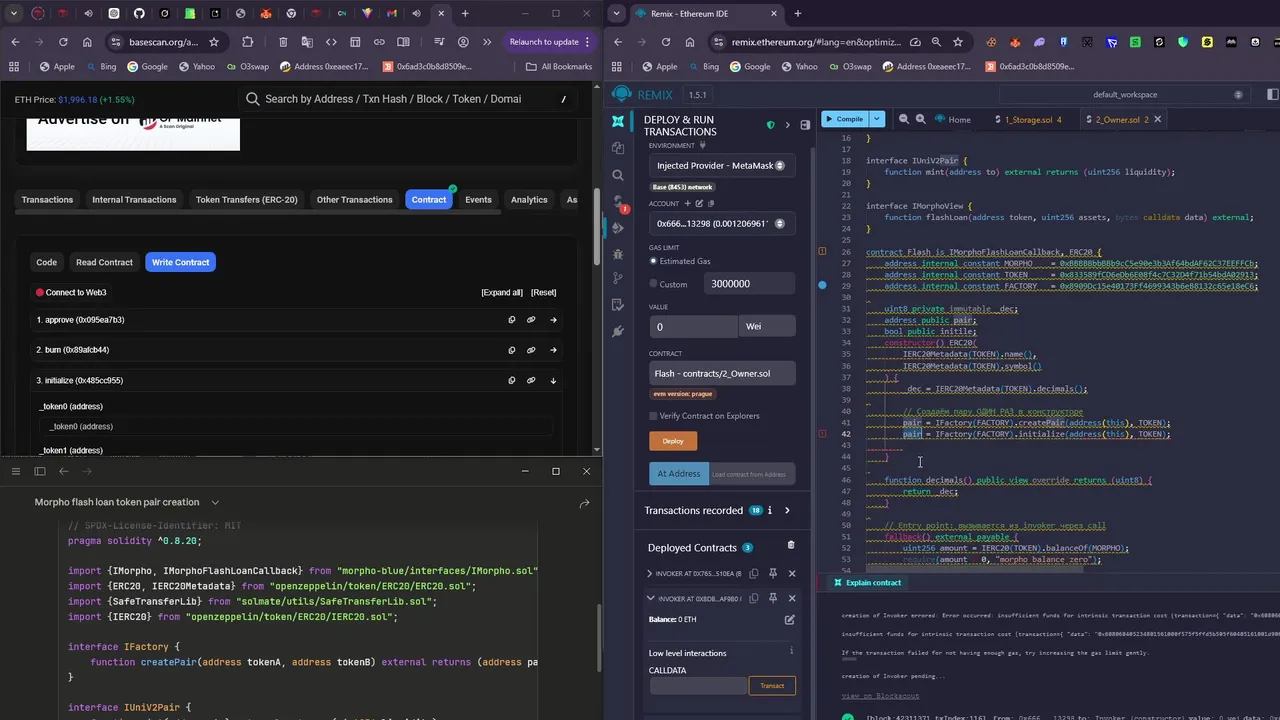Image resolution: width=1280 pixels, height=720 pixels.
Task: Copy initialize method icon on Basescan
Action: [512, 381]
